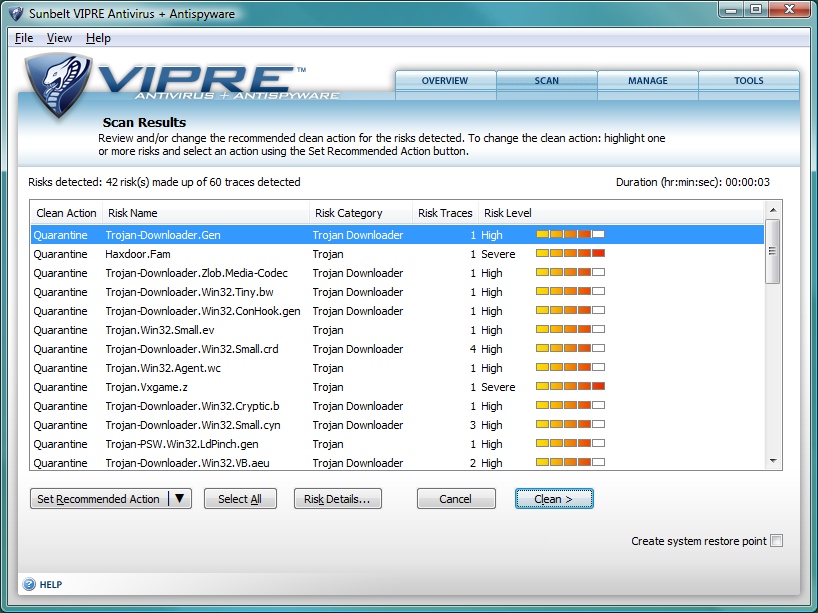
Task: Click the title bar shield app icon
Action: coord(16,14)
